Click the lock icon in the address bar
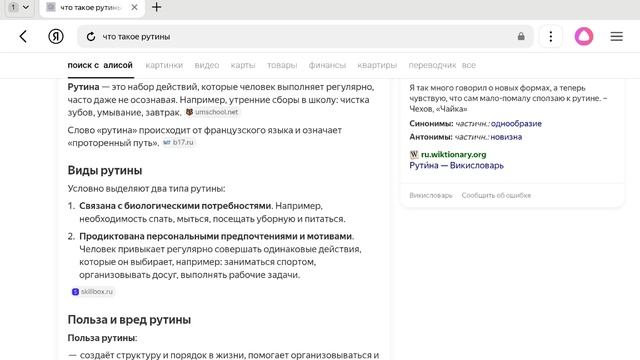640x360 pixels. click(x=521, y=36)
